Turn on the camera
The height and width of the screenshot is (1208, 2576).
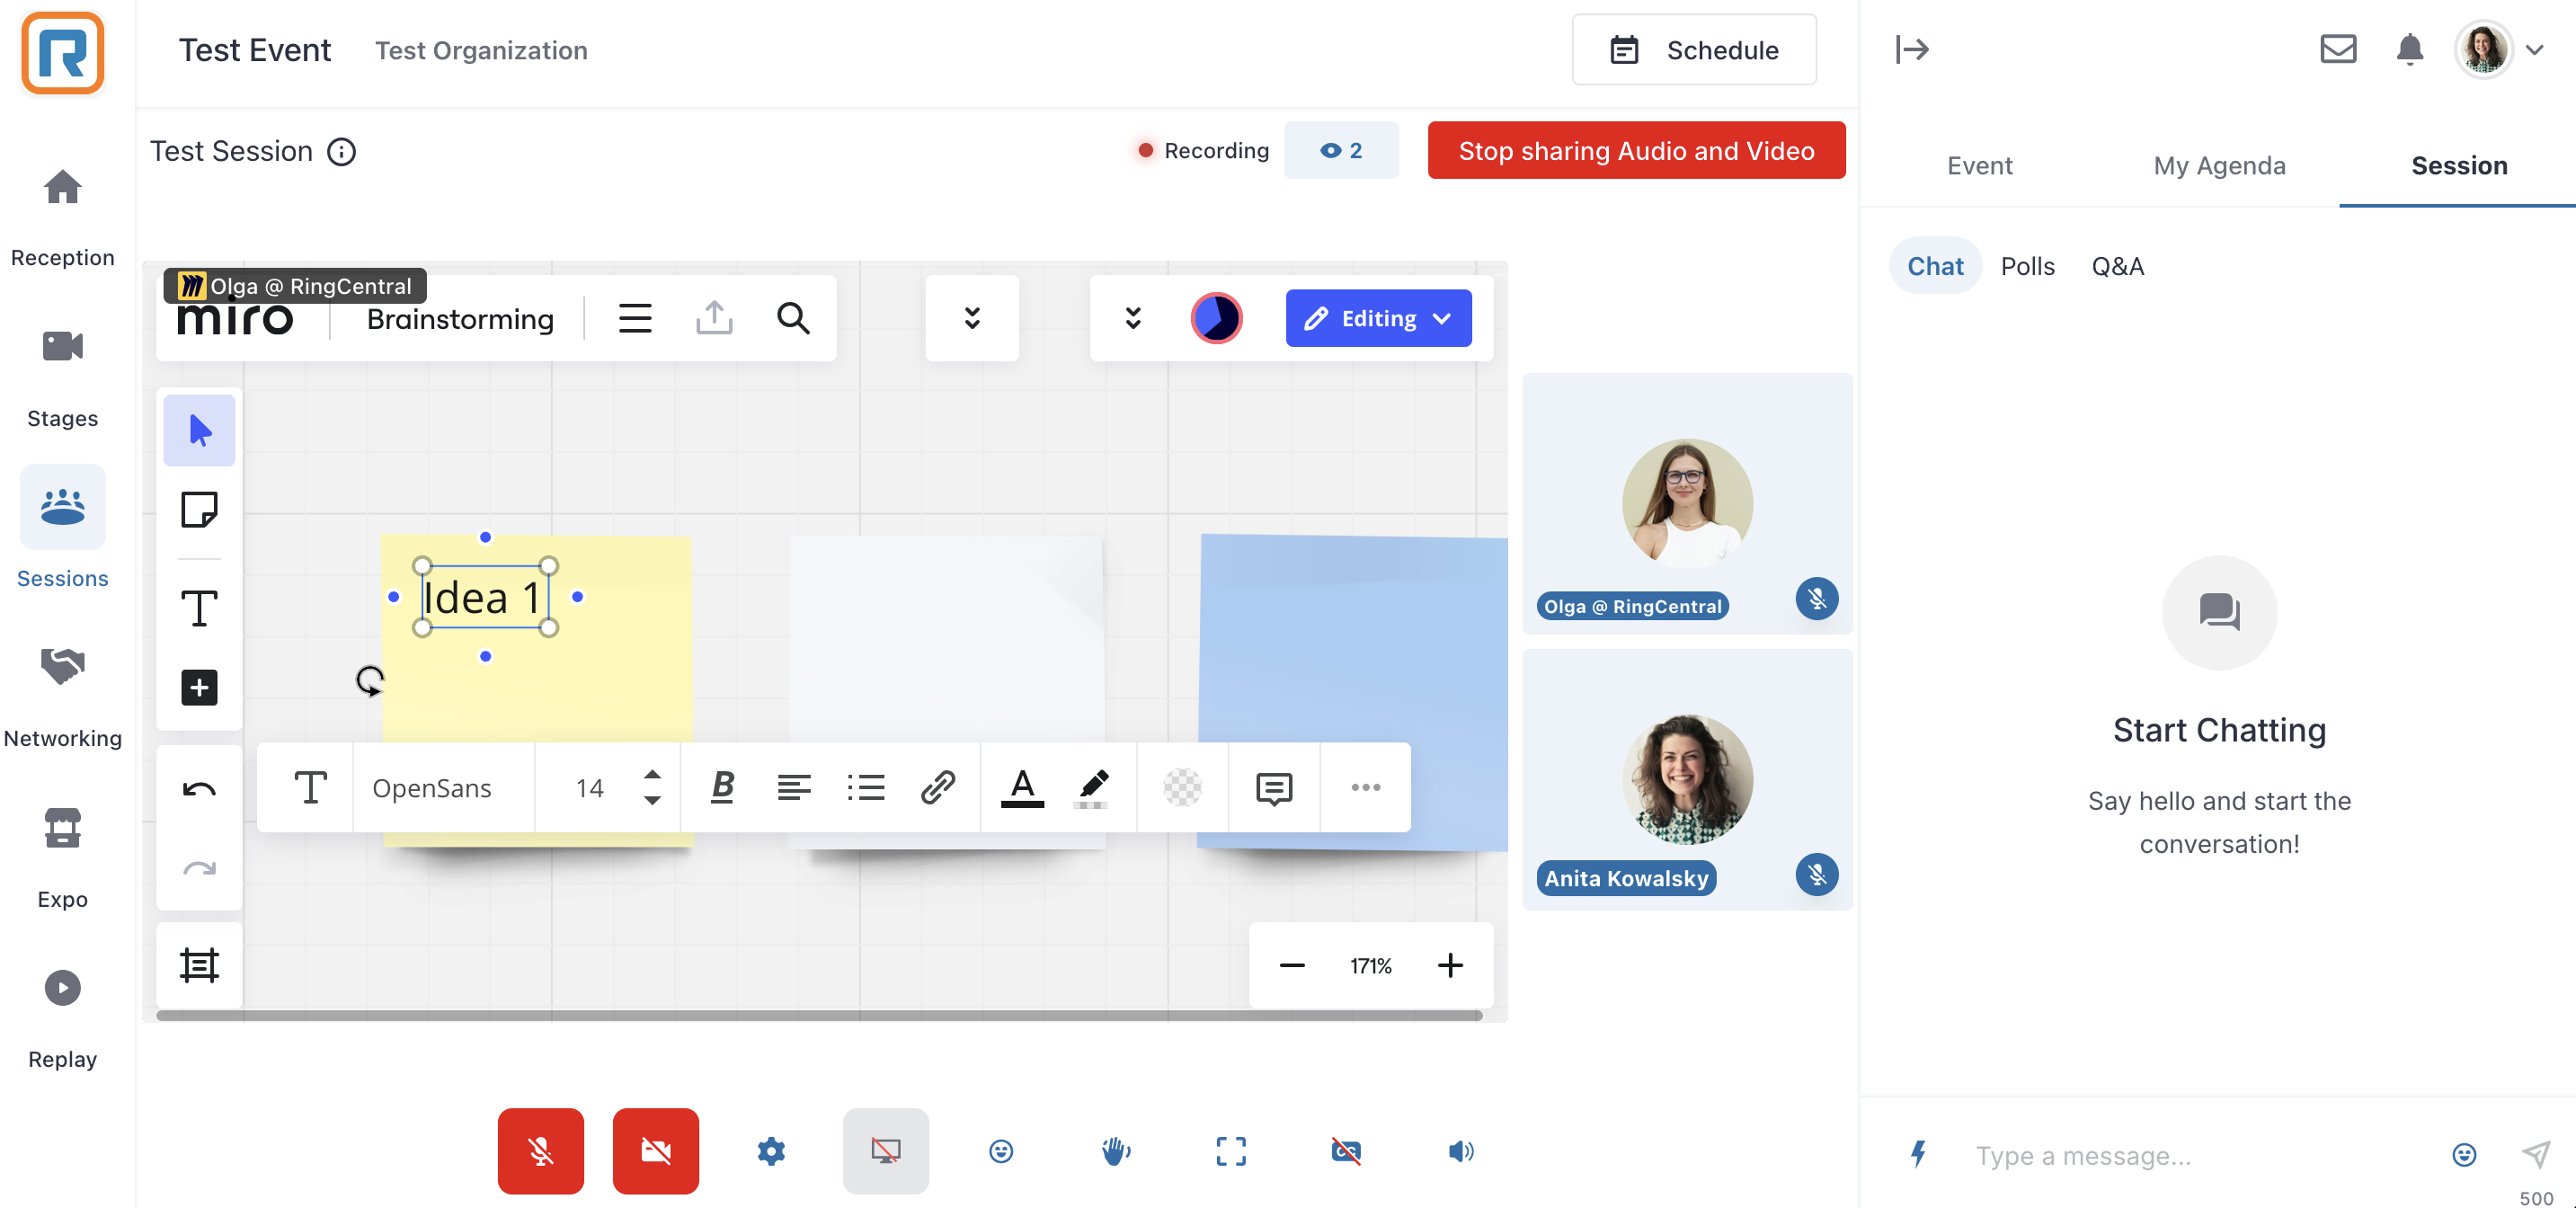tap(656, 1151)
